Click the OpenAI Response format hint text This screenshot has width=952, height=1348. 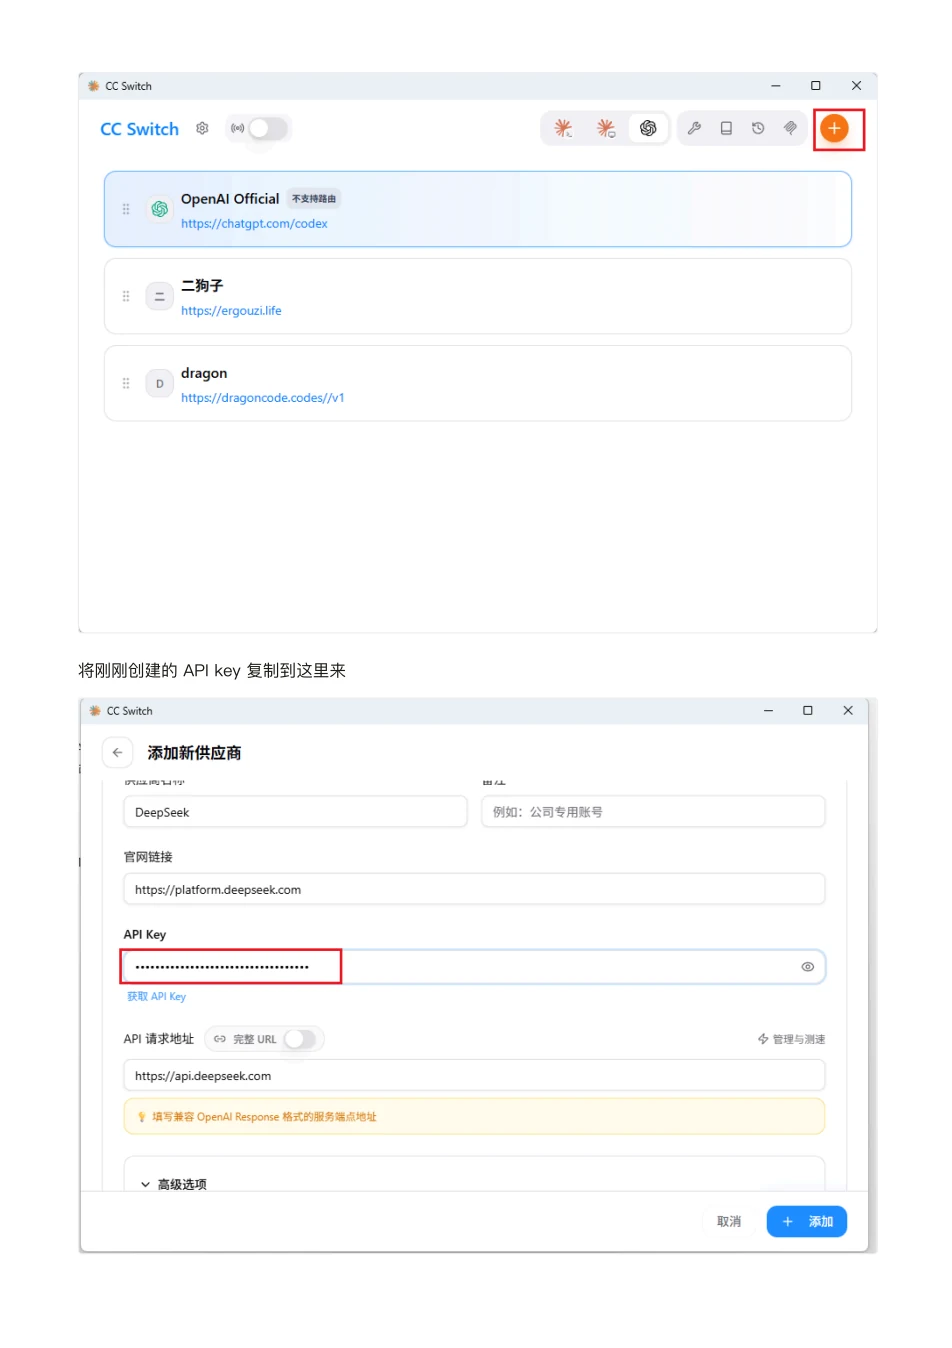[264, 1117]
